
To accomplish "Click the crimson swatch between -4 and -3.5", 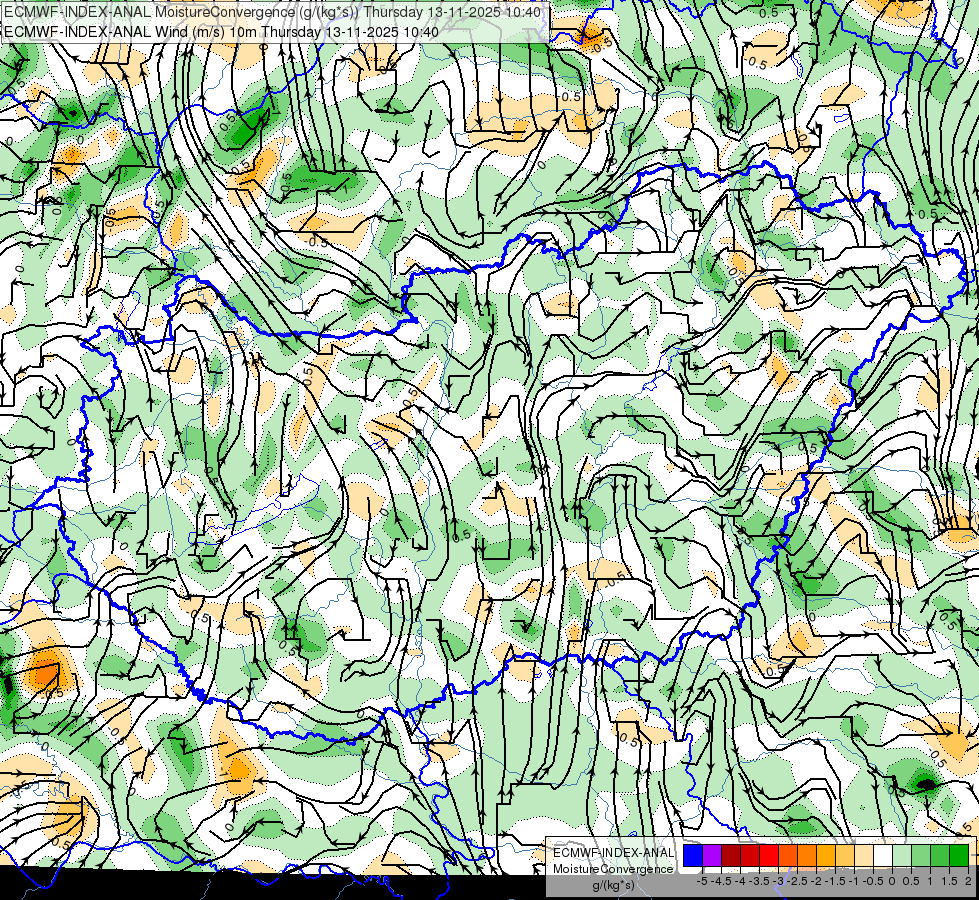I will 750,856.
